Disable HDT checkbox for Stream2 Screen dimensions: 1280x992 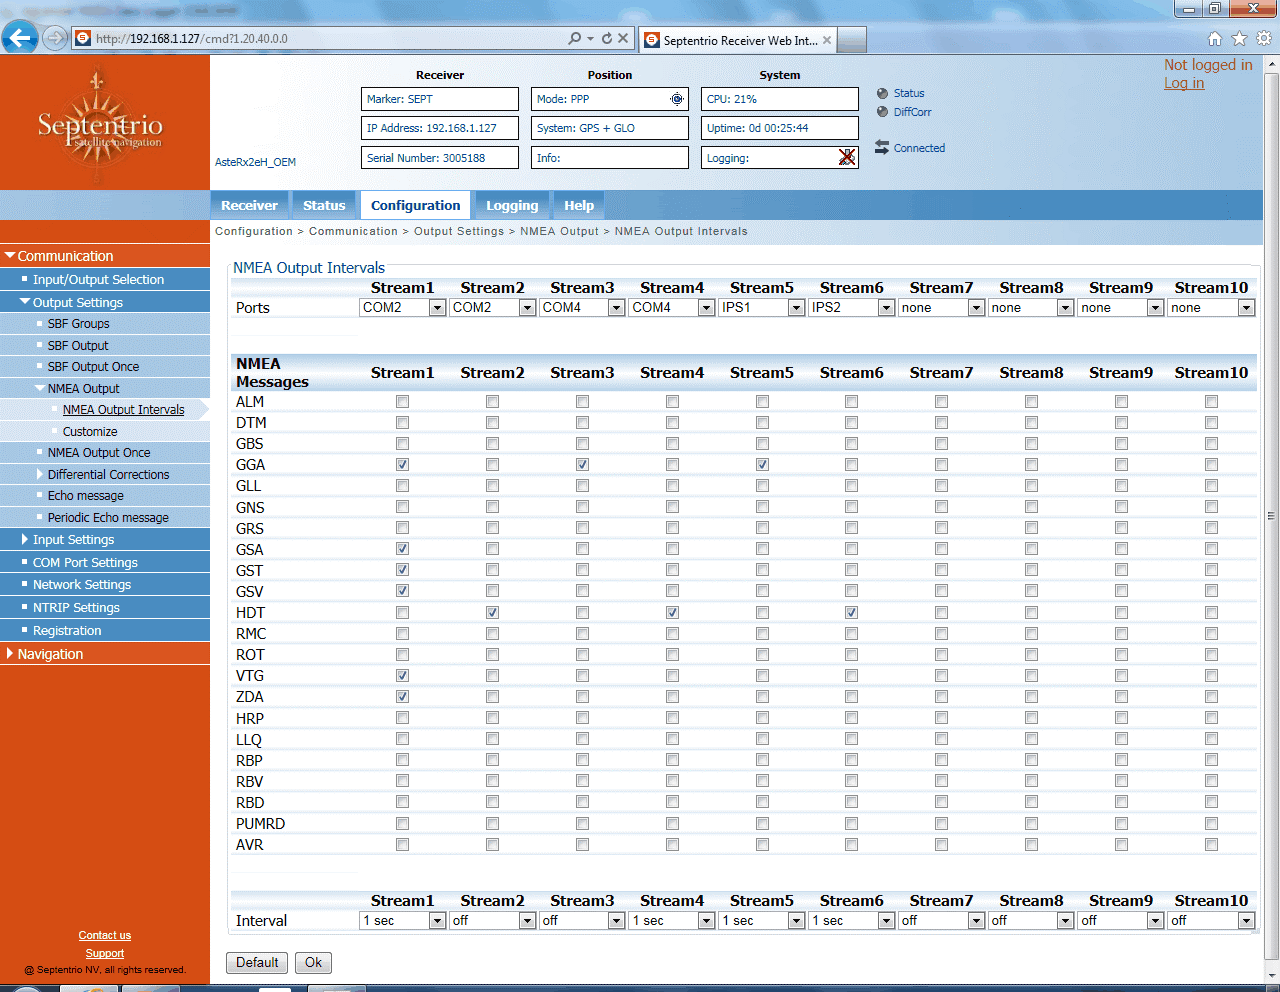click(492, 613)
